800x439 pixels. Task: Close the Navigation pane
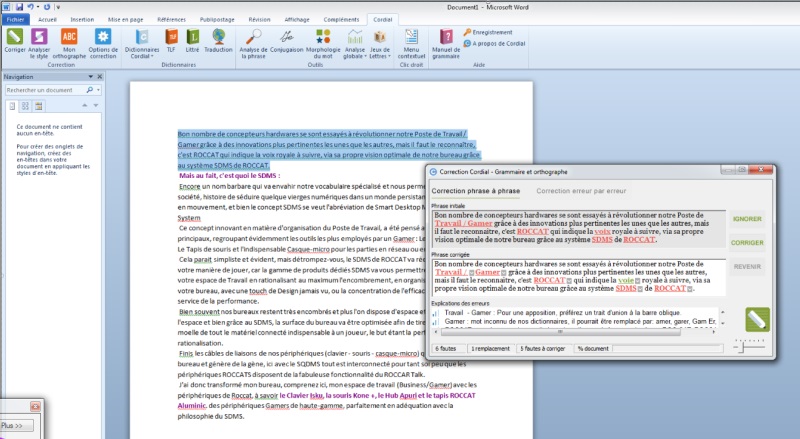[99, 77]
